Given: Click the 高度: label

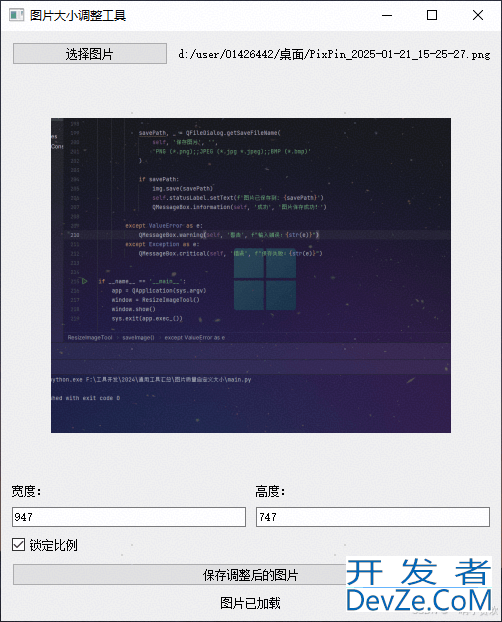Looking at the screenshot, I should point(270,491).
